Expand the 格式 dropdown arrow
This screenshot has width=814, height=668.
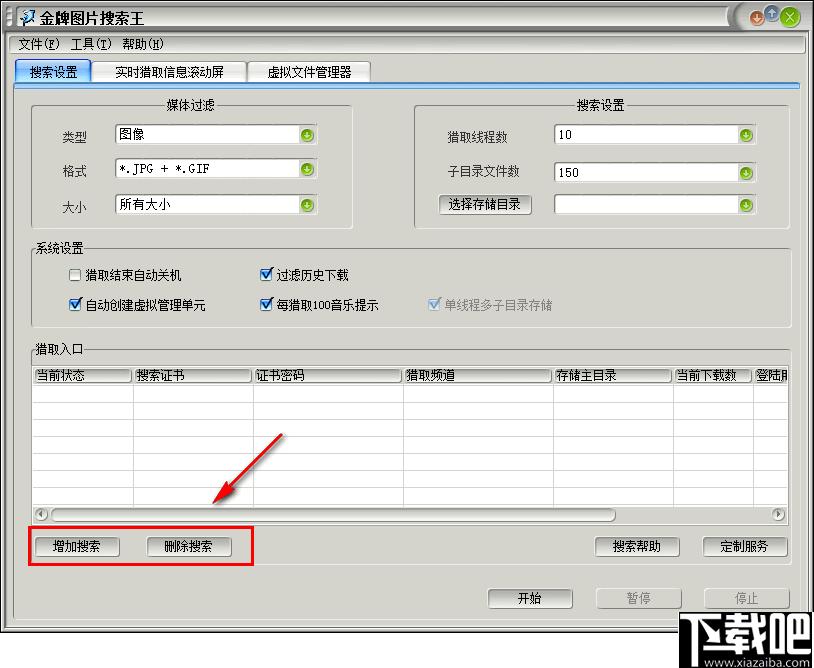pos(307,169)
